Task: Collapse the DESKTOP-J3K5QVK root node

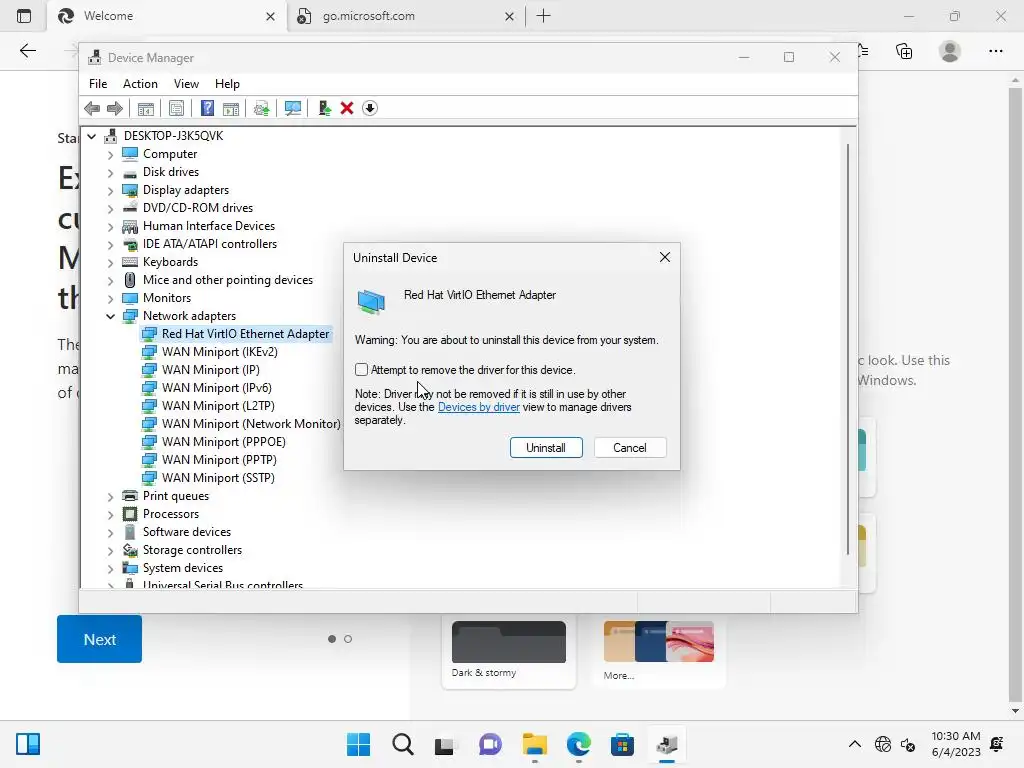Action: (91, 136)
